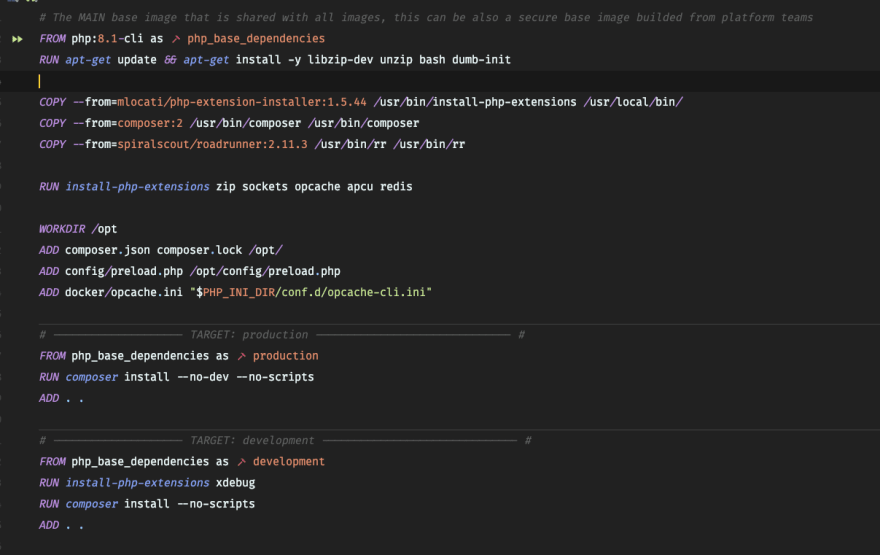Click 'zip sockets opcache apcu redis' extensions list
Viewport: 880px width, 555px height.
pyautogui.click(x=314, y=187)
